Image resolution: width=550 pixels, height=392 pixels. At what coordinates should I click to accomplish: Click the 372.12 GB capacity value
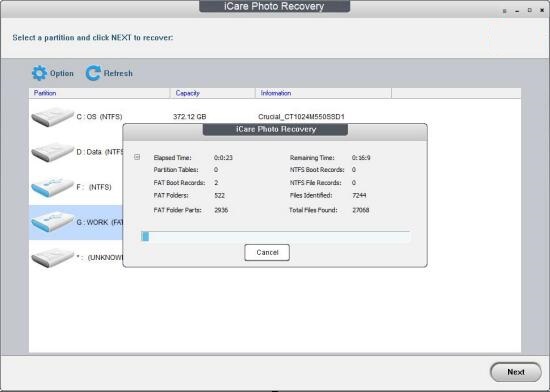click(x=189, y=117)
